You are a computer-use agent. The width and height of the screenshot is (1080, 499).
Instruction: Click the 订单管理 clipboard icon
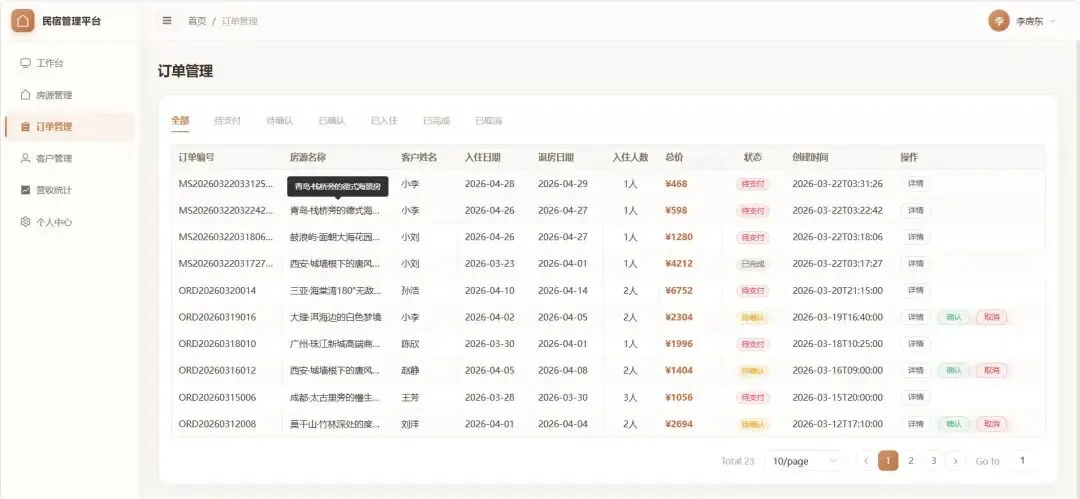[x=25, y=127]
